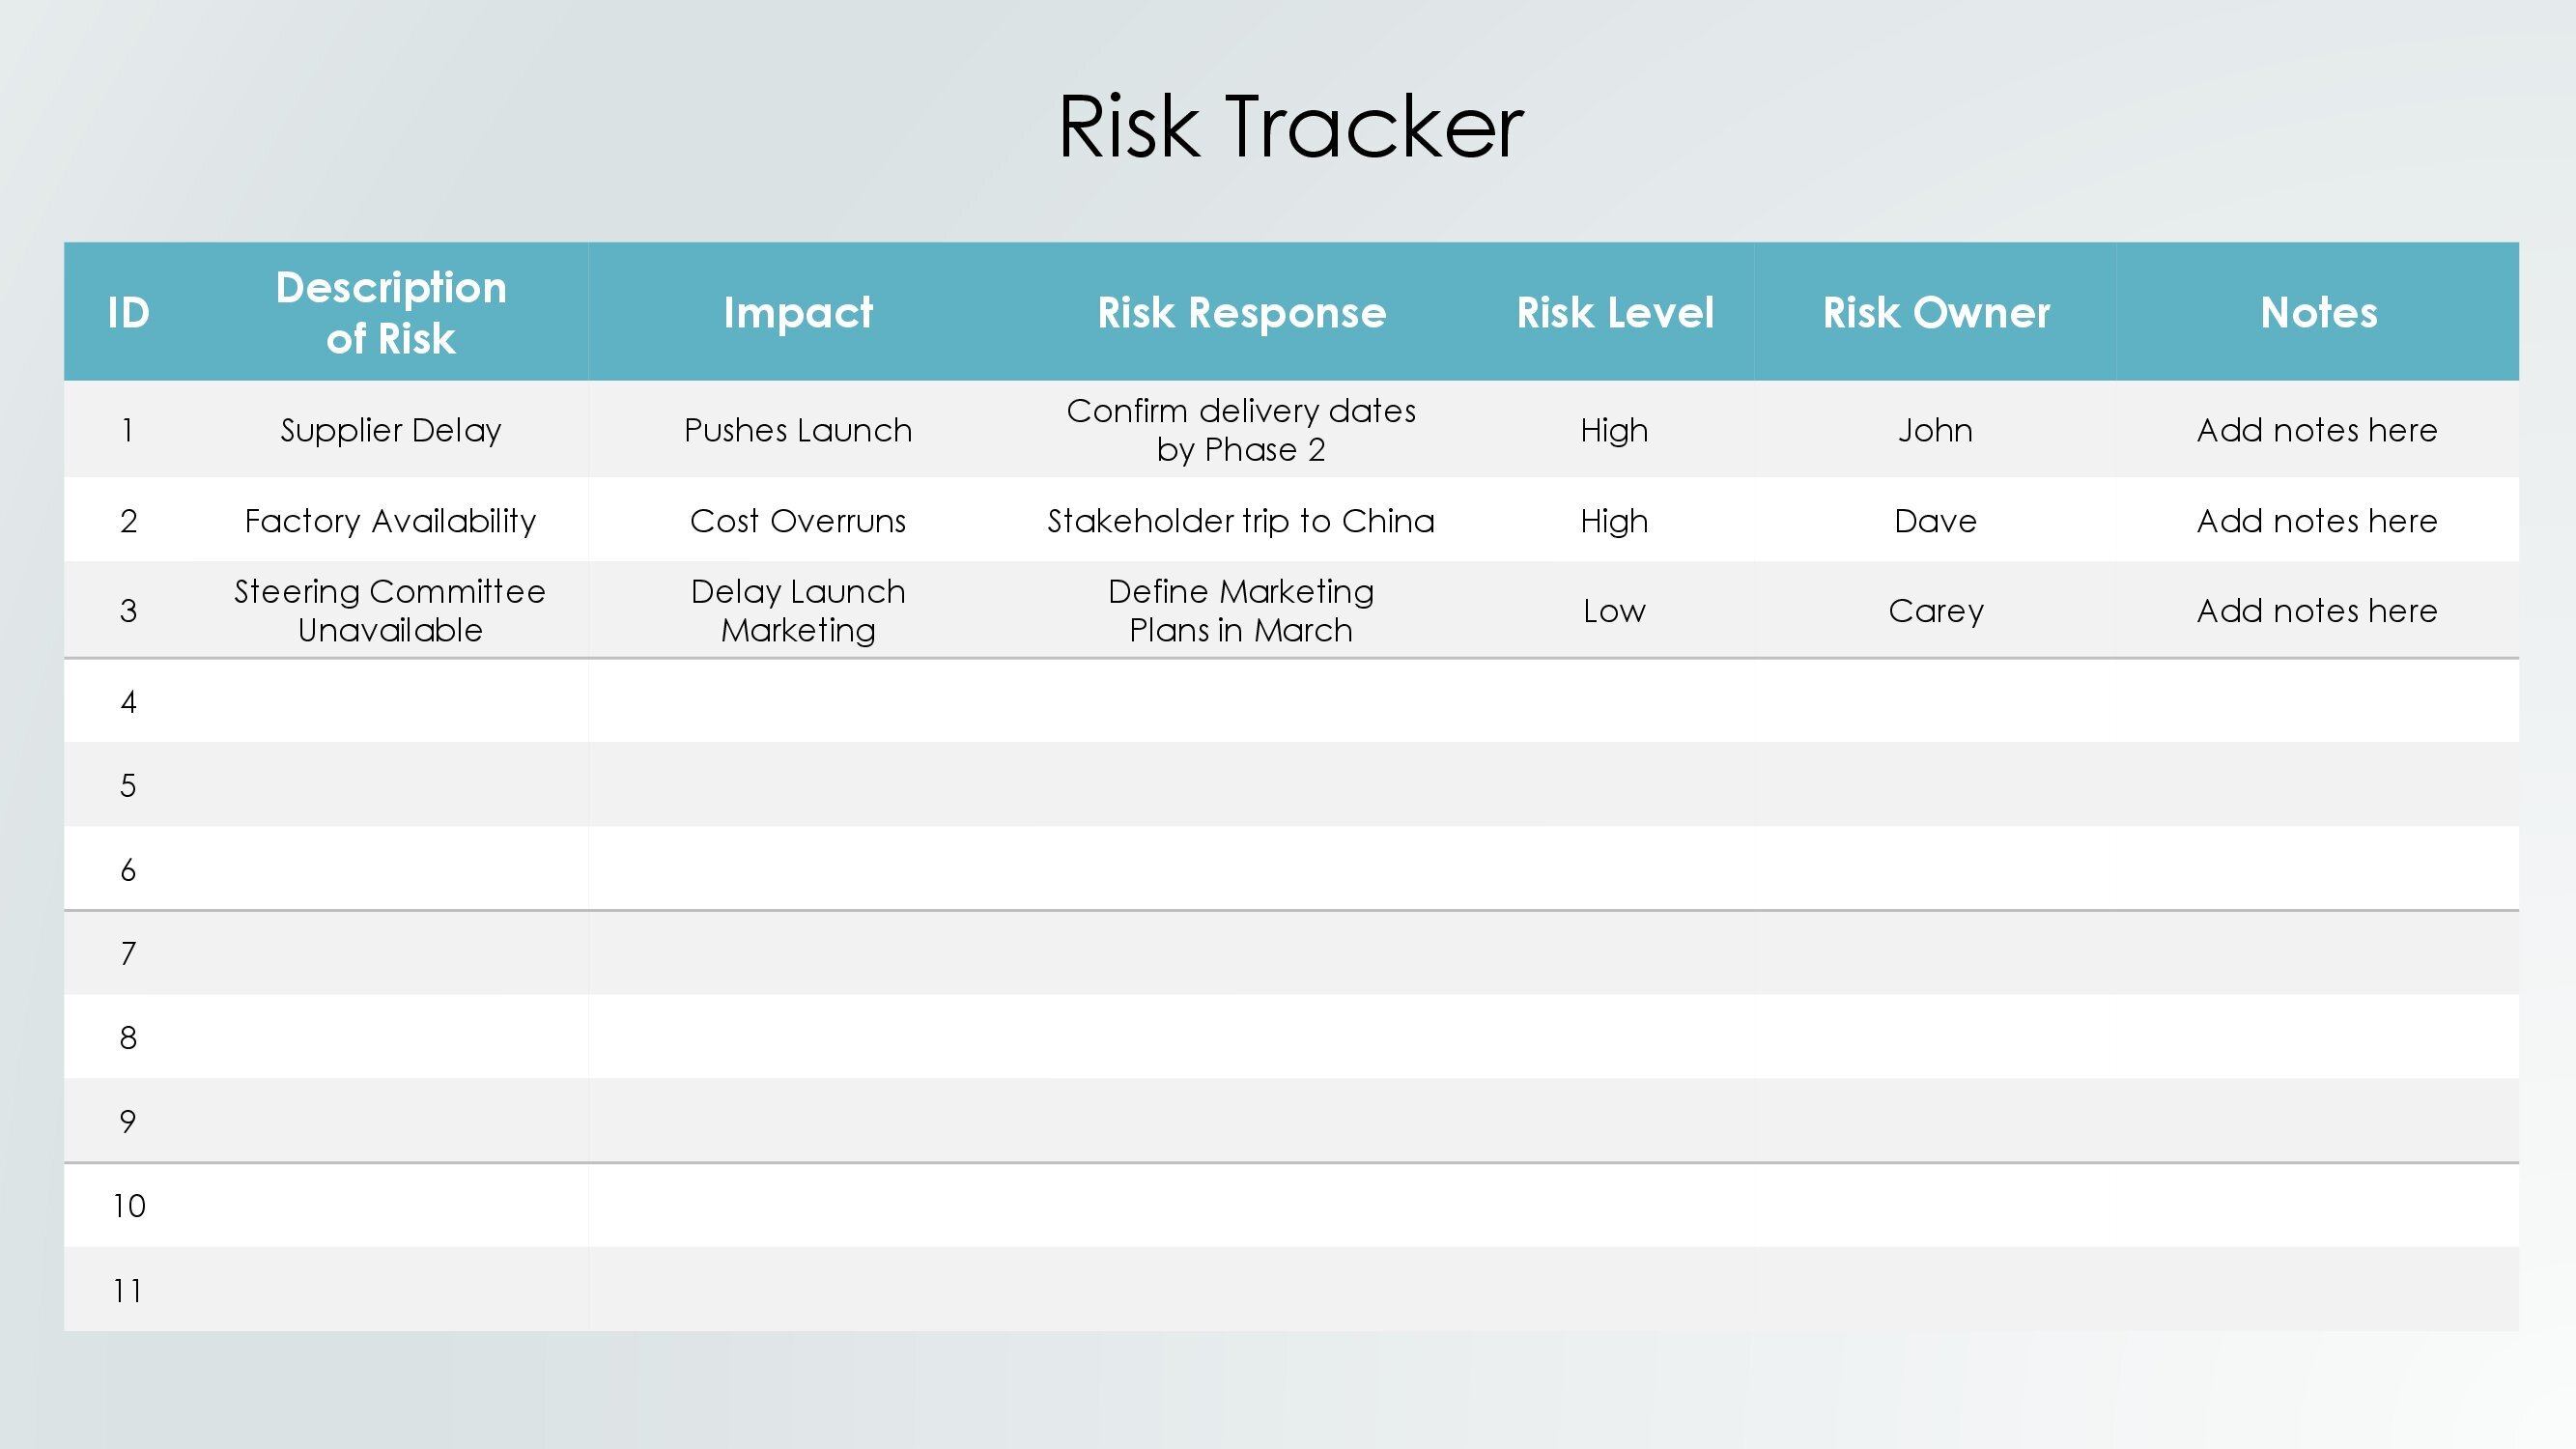
Task: Click the Steering Committee Unavailable cell
Action: (x=390, y=610)
